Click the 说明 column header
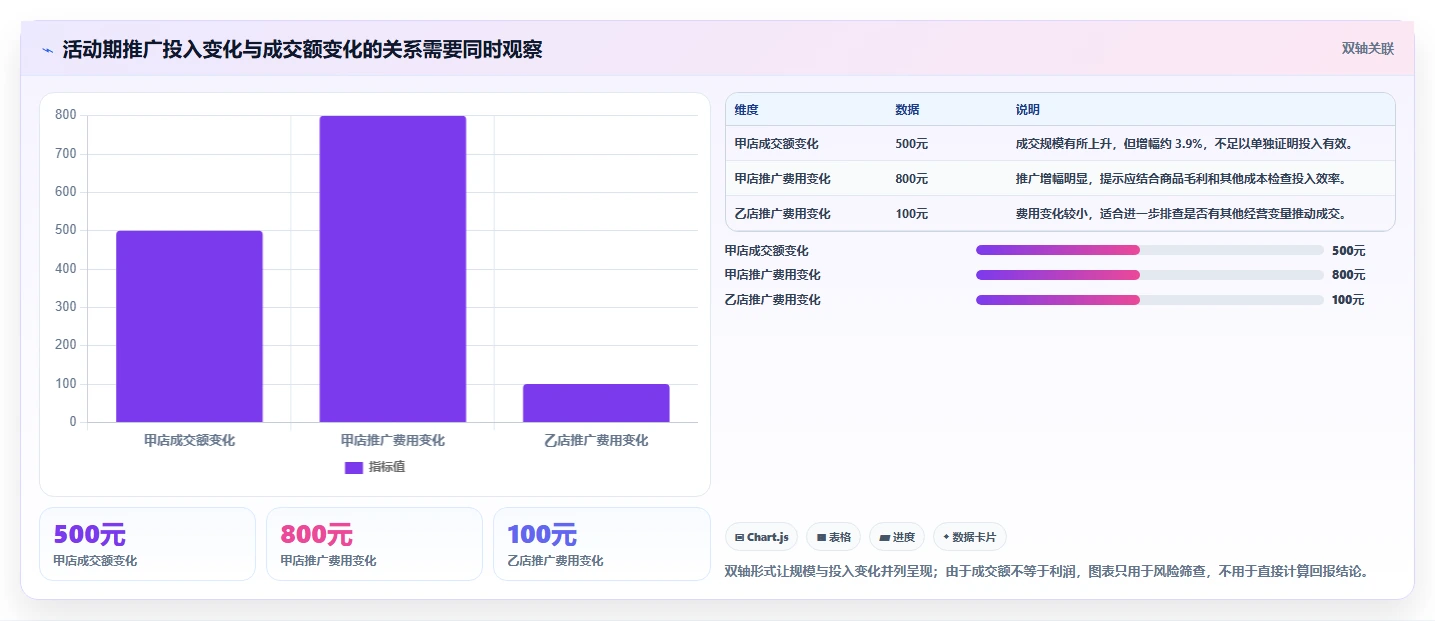The height and width of the screenshot is (621, 1435). (x=1027, y=110)
